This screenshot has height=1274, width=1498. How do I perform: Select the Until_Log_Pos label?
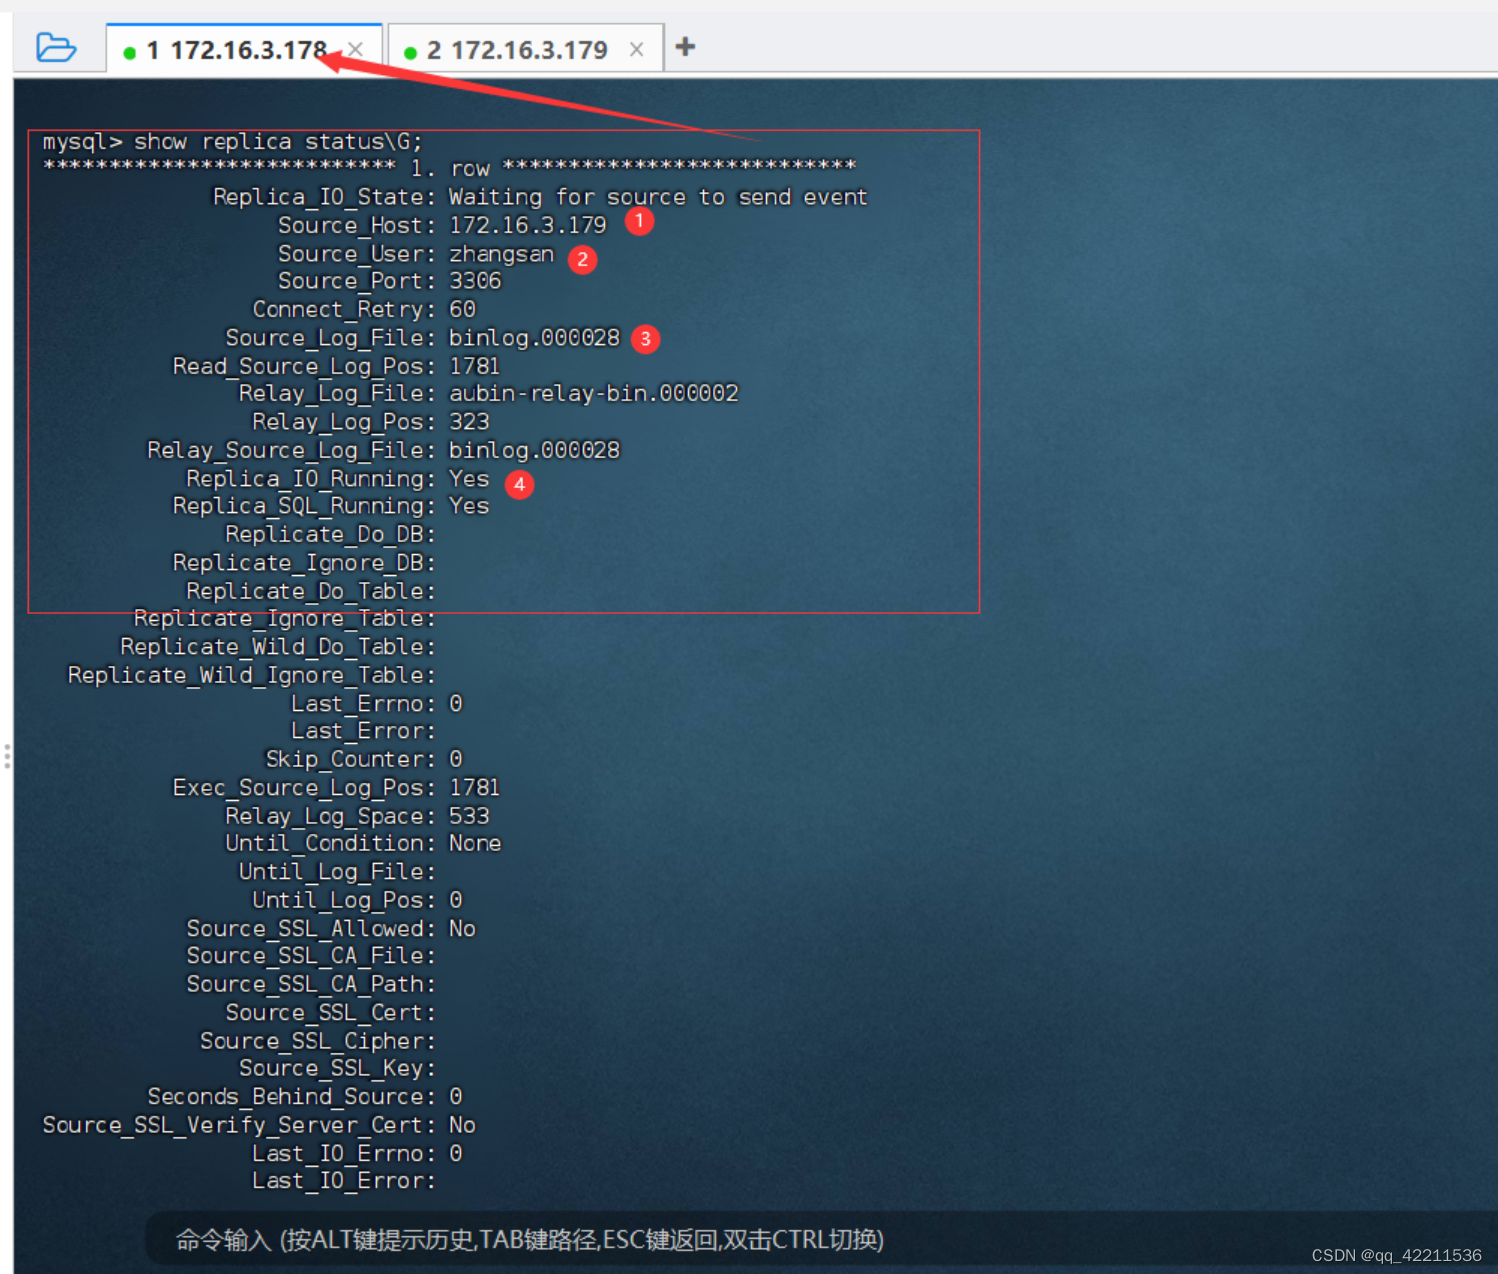344,900
